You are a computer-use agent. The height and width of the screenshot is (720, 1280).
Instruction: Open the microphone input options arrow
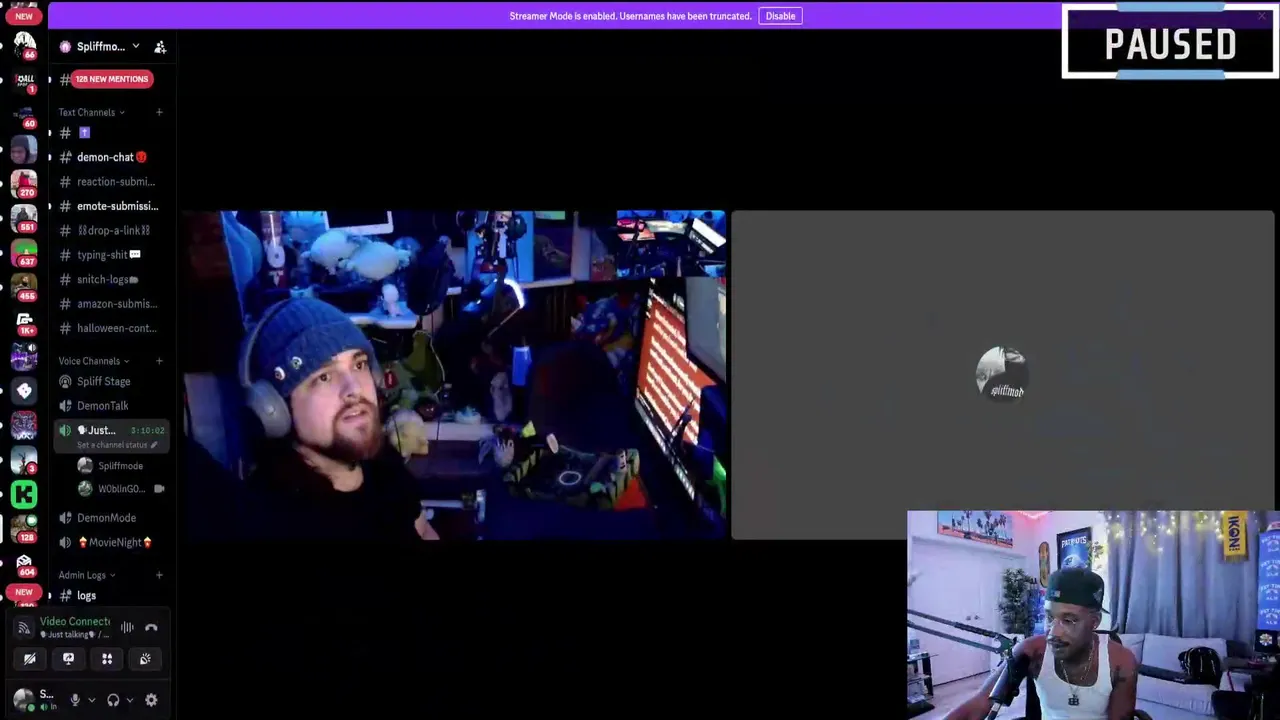click(x=91, y=700)
